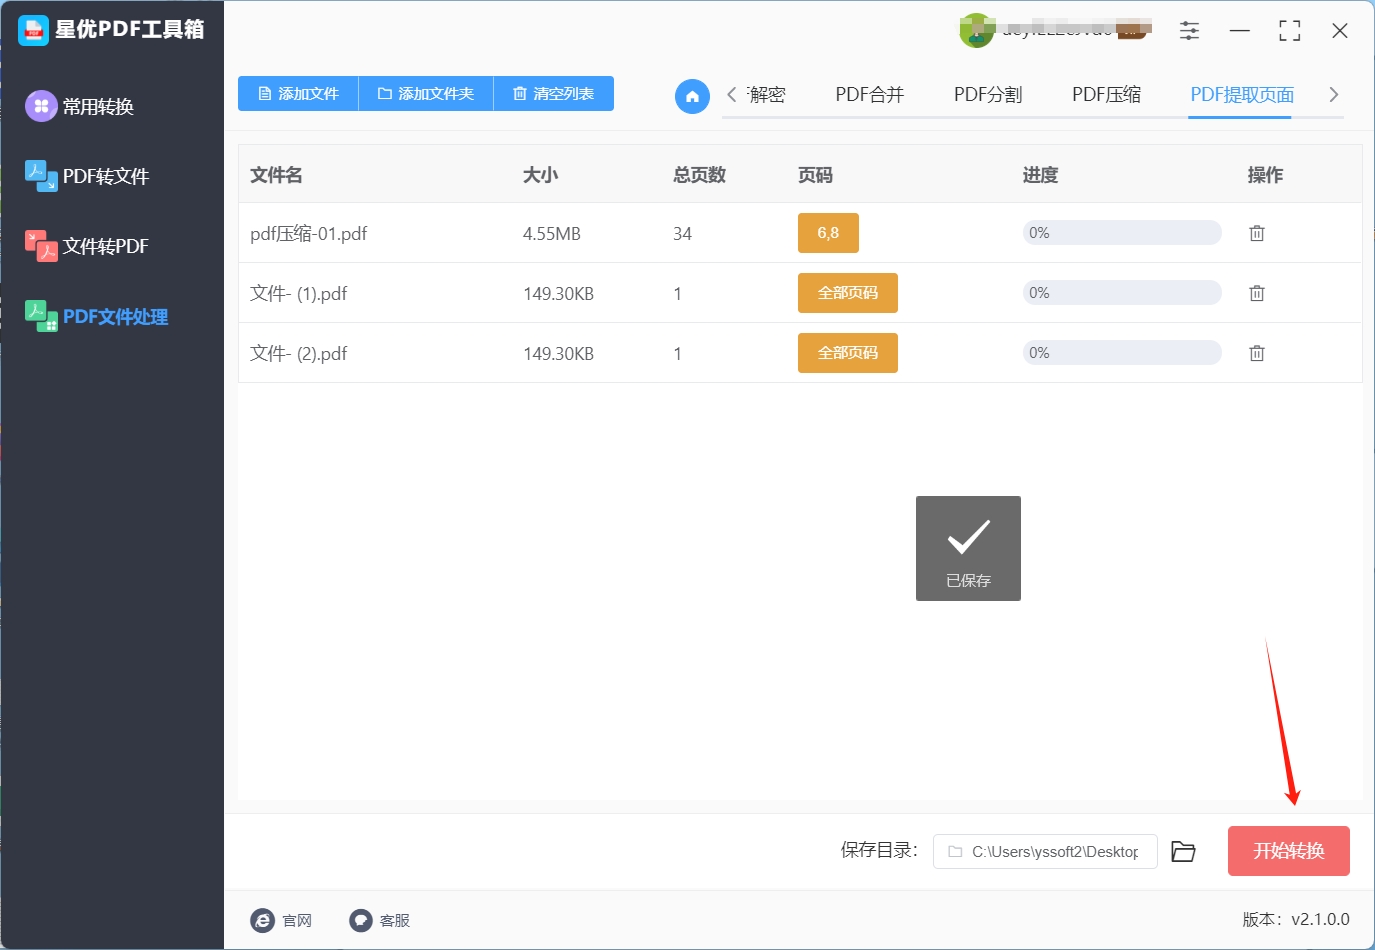
Task: Click the 添加文件夹 button
Action: pos(426,93)
